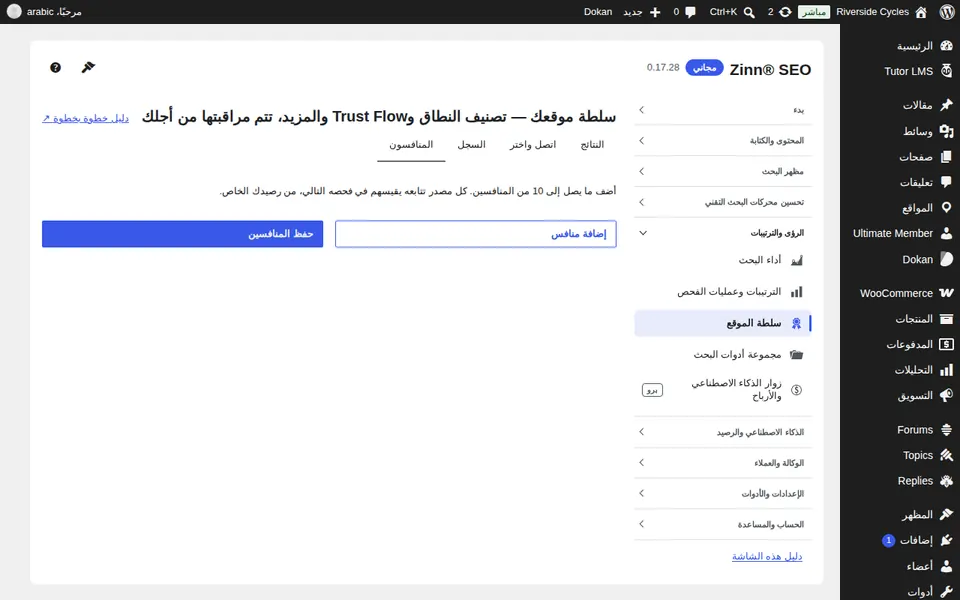Open مجموعة أدوات البحث menu item
960x600 pixels.
[723, 354]
